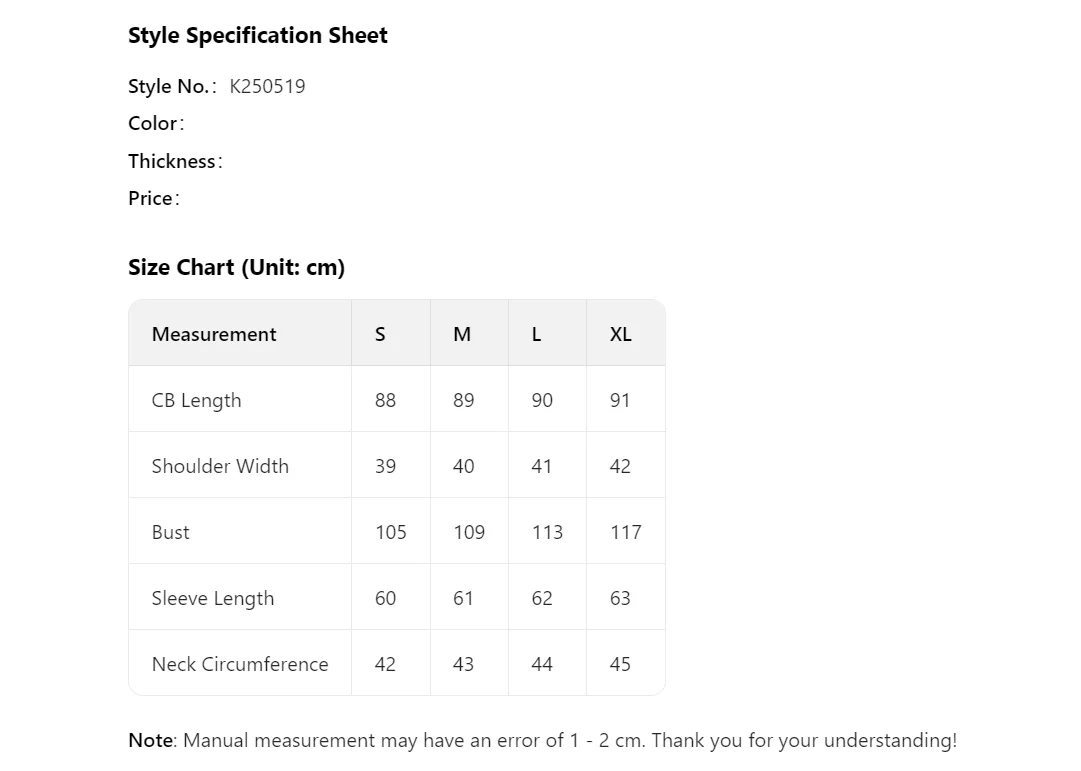Click the style number K250519
1081x771 pixels.
tap(267, 87)
